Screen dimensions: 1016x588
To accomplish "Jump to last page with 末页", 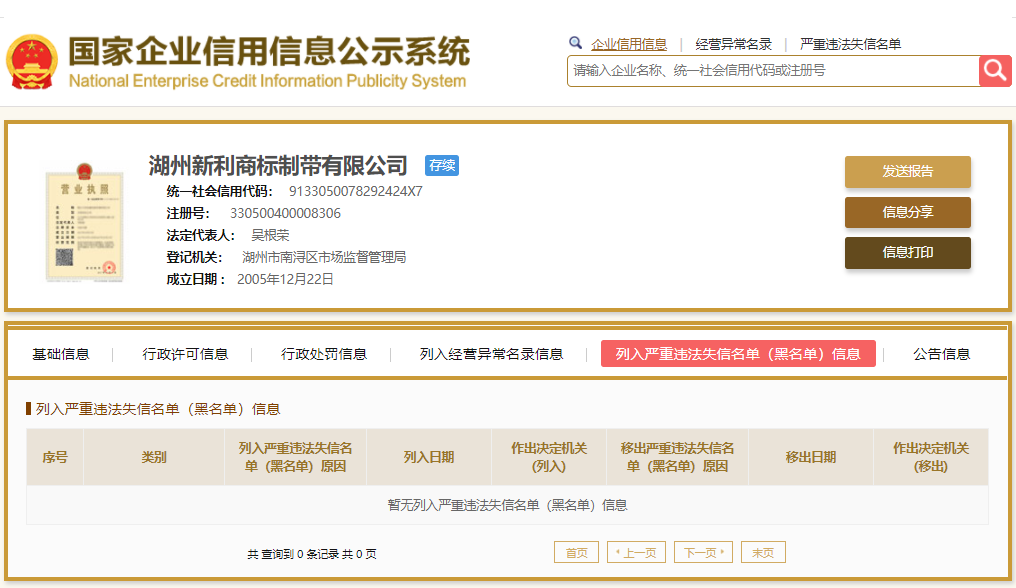I will 763,552.
